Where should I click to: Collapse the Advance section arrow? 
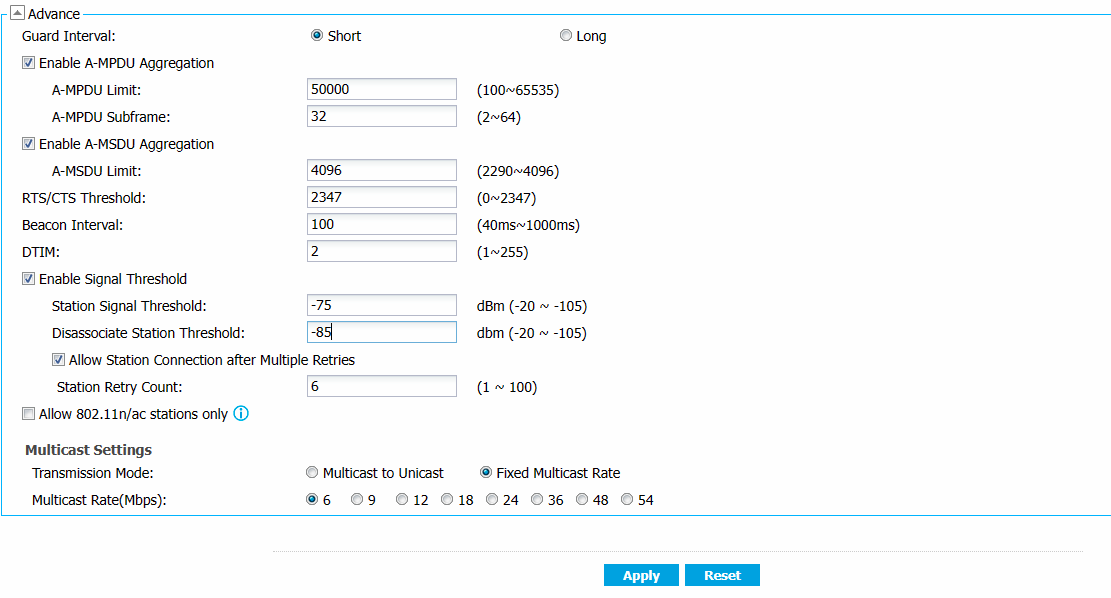click(16, 14)
